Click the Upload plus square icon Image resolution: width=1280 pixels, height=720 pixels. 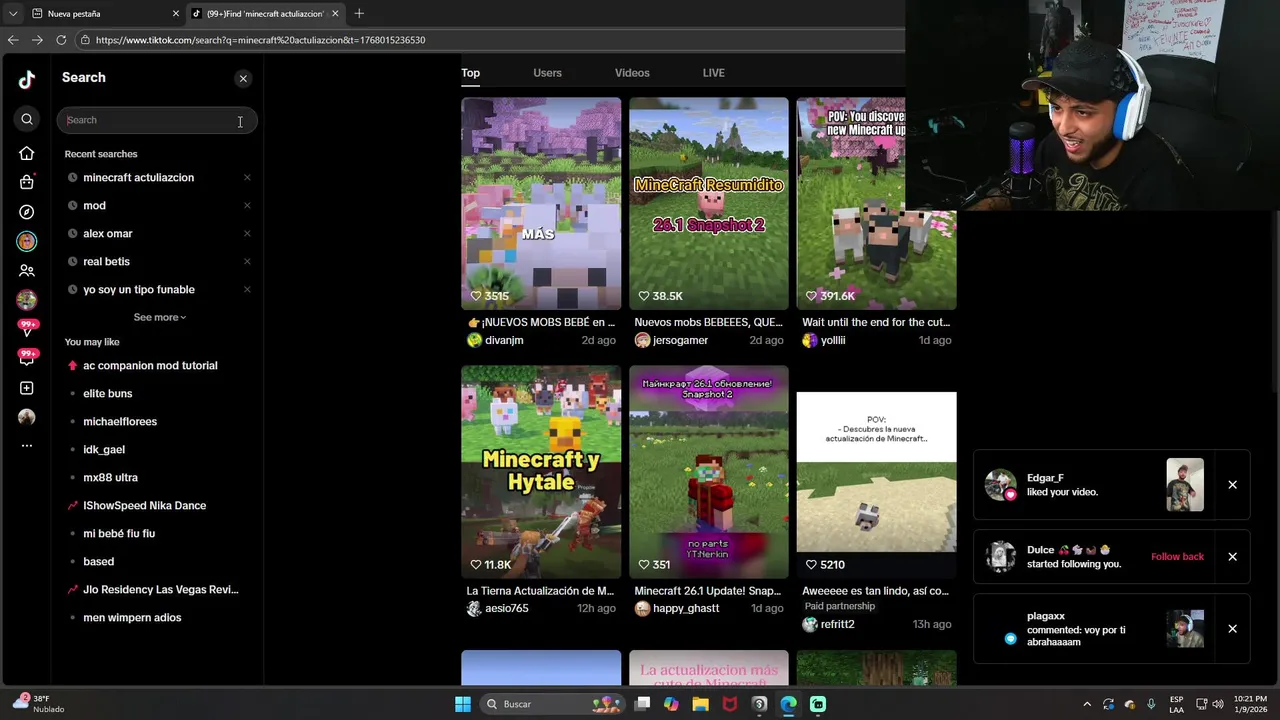tap(27, 388)
